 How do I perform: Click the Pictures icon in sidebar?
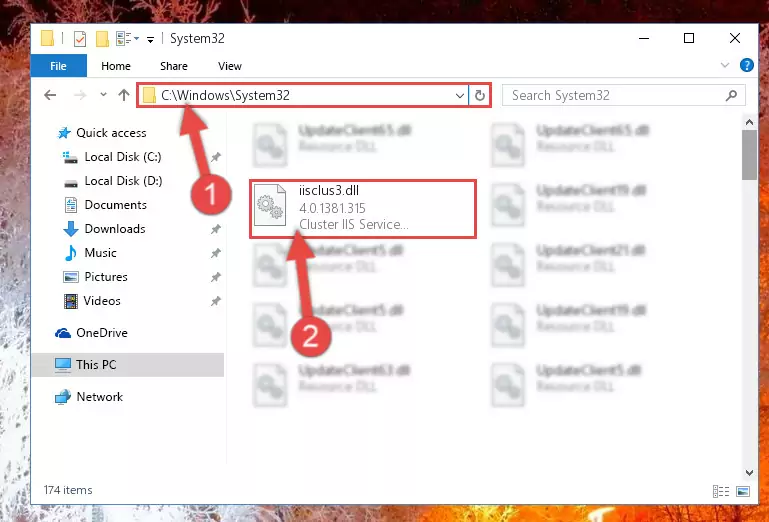pos(71,277)
